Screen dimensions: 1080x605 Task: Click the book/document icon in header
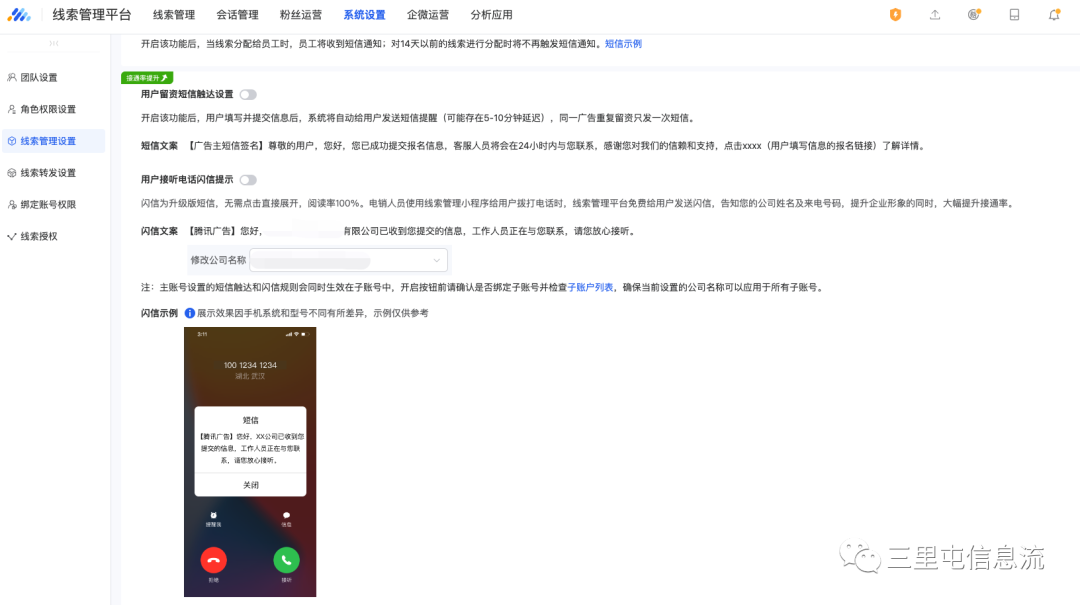[1014, 15]
